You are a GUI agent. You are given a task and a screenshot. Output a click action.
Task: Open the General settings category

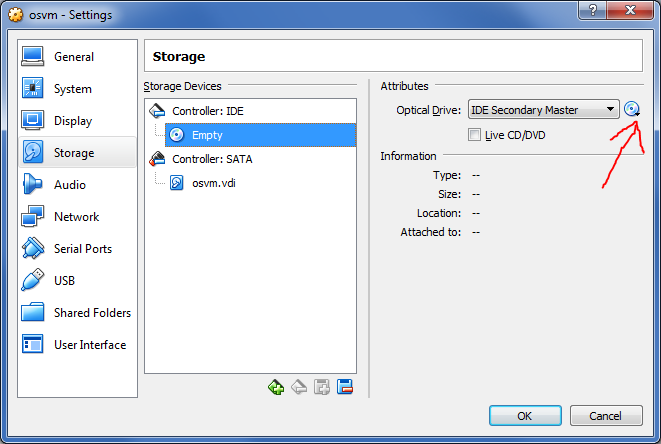pos(77,57)
